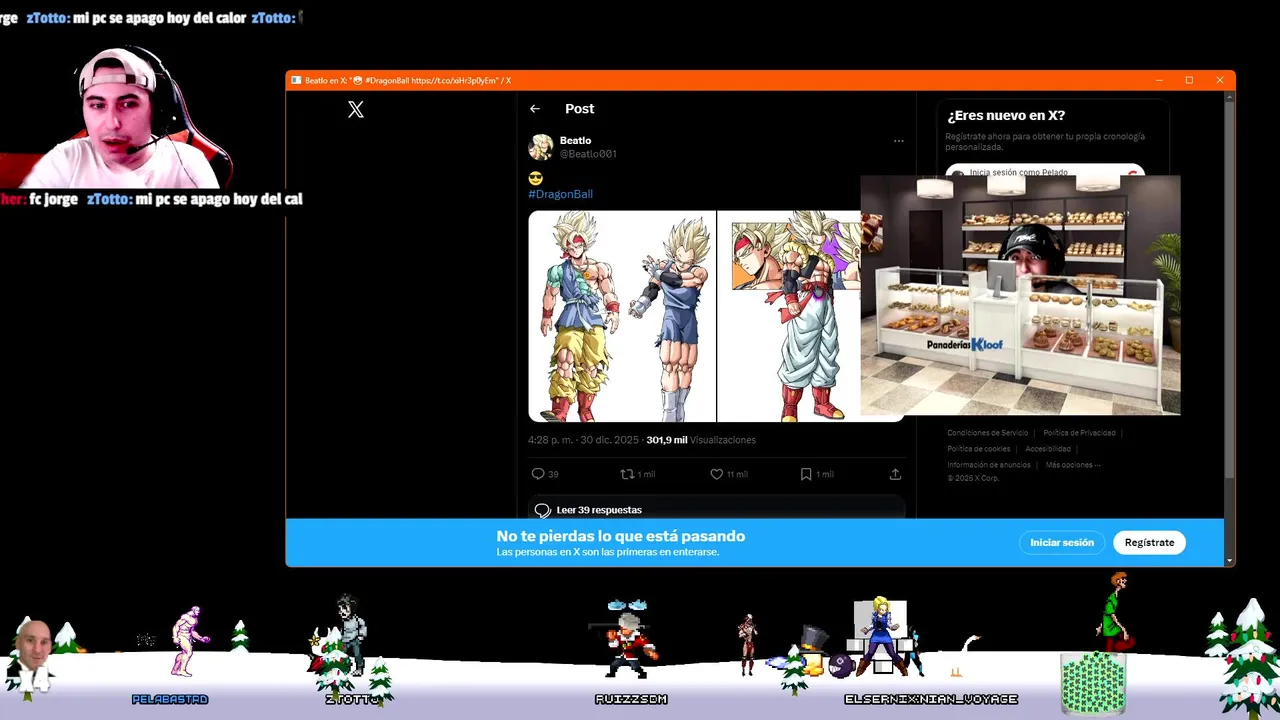Expand the Más opciones footer menu
This screenshot has height=720, width=1280.
pos(1073,465)
